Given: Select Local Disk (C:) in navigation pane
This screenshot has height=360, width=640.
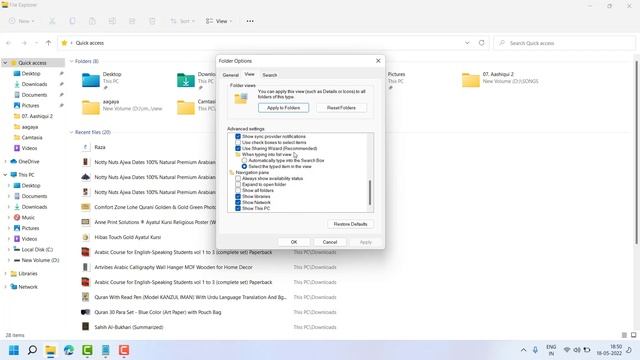Looking at the screenshot, I should [37, 249].
